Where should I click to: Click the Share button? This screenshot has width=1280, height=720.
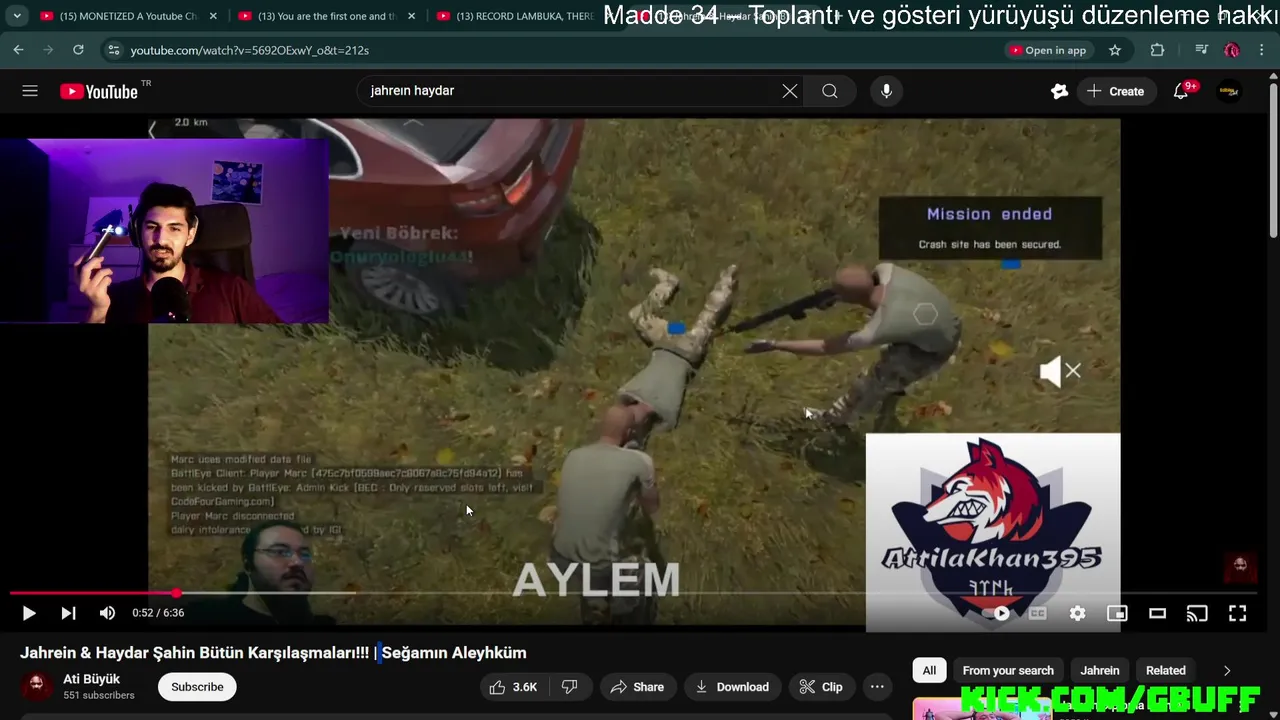[637, 687]
